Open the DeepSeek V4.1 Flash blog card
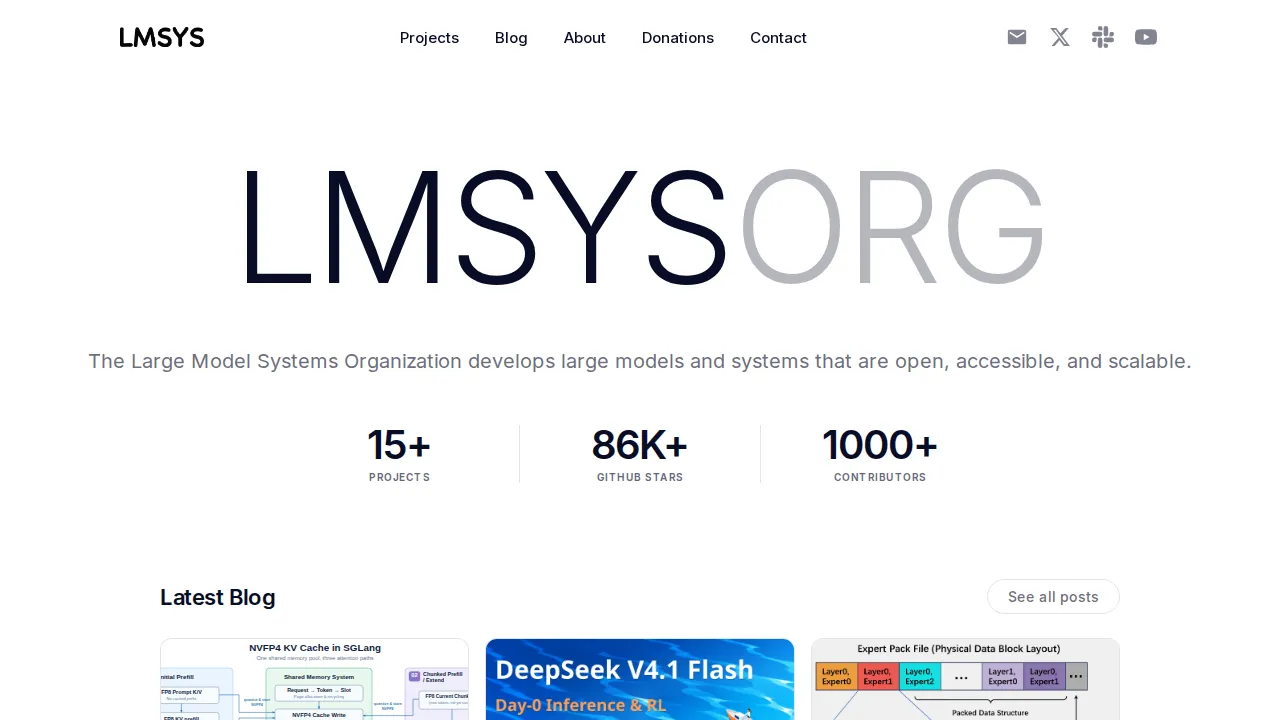This screenshot has height=720, width=1280. point(640,679)
